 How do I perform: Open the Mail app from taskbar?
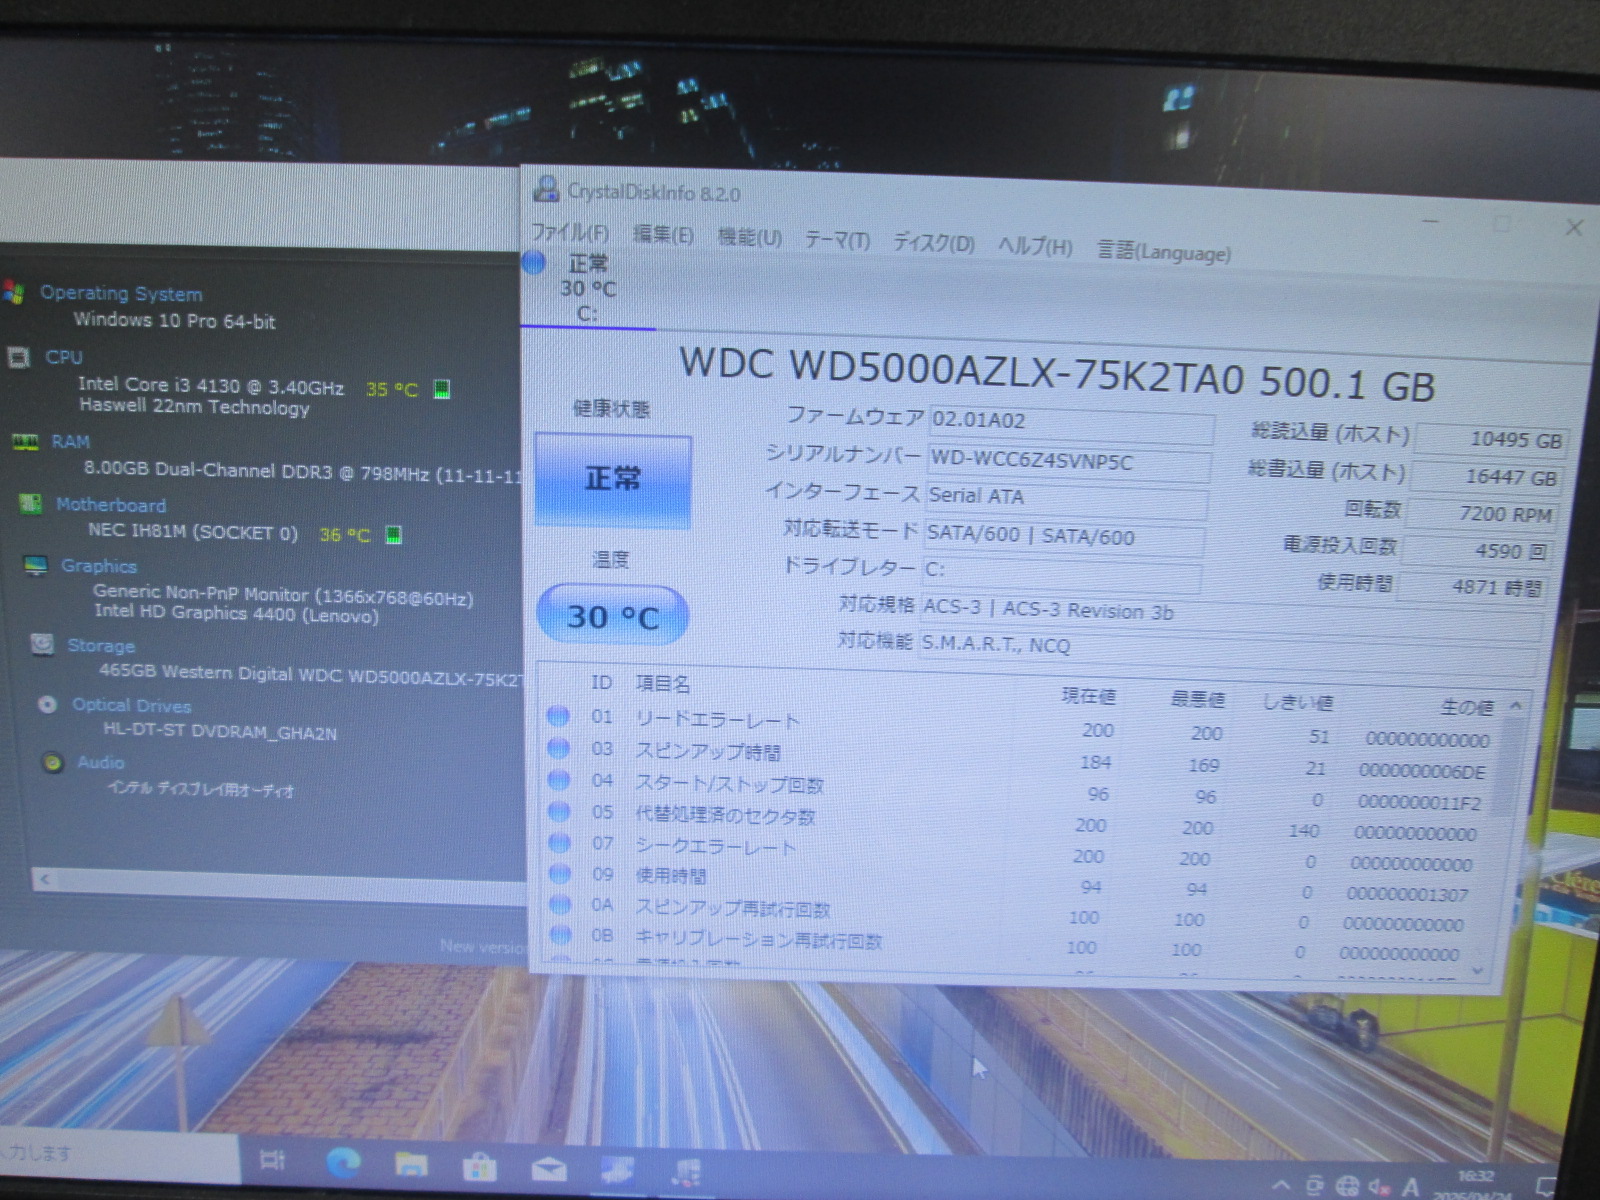[548, 1169]
